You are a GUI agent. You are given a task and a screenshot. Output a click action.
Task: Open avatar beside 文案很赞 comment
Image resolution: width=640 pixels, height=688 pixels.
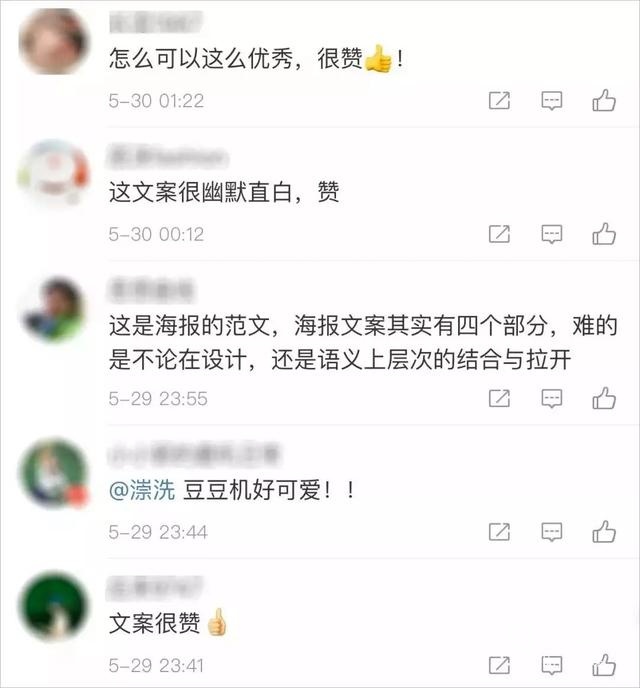[x=54, y=606]
